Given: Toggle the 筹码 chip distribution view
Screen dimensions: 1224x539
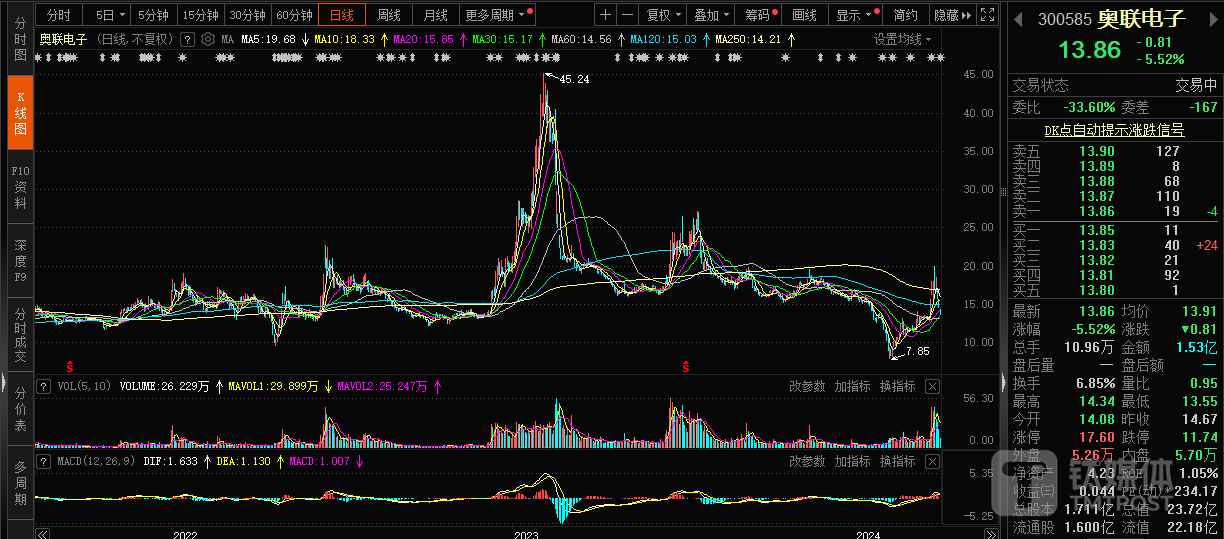Looking at the screenshot, I should click(x=759, y=15).
